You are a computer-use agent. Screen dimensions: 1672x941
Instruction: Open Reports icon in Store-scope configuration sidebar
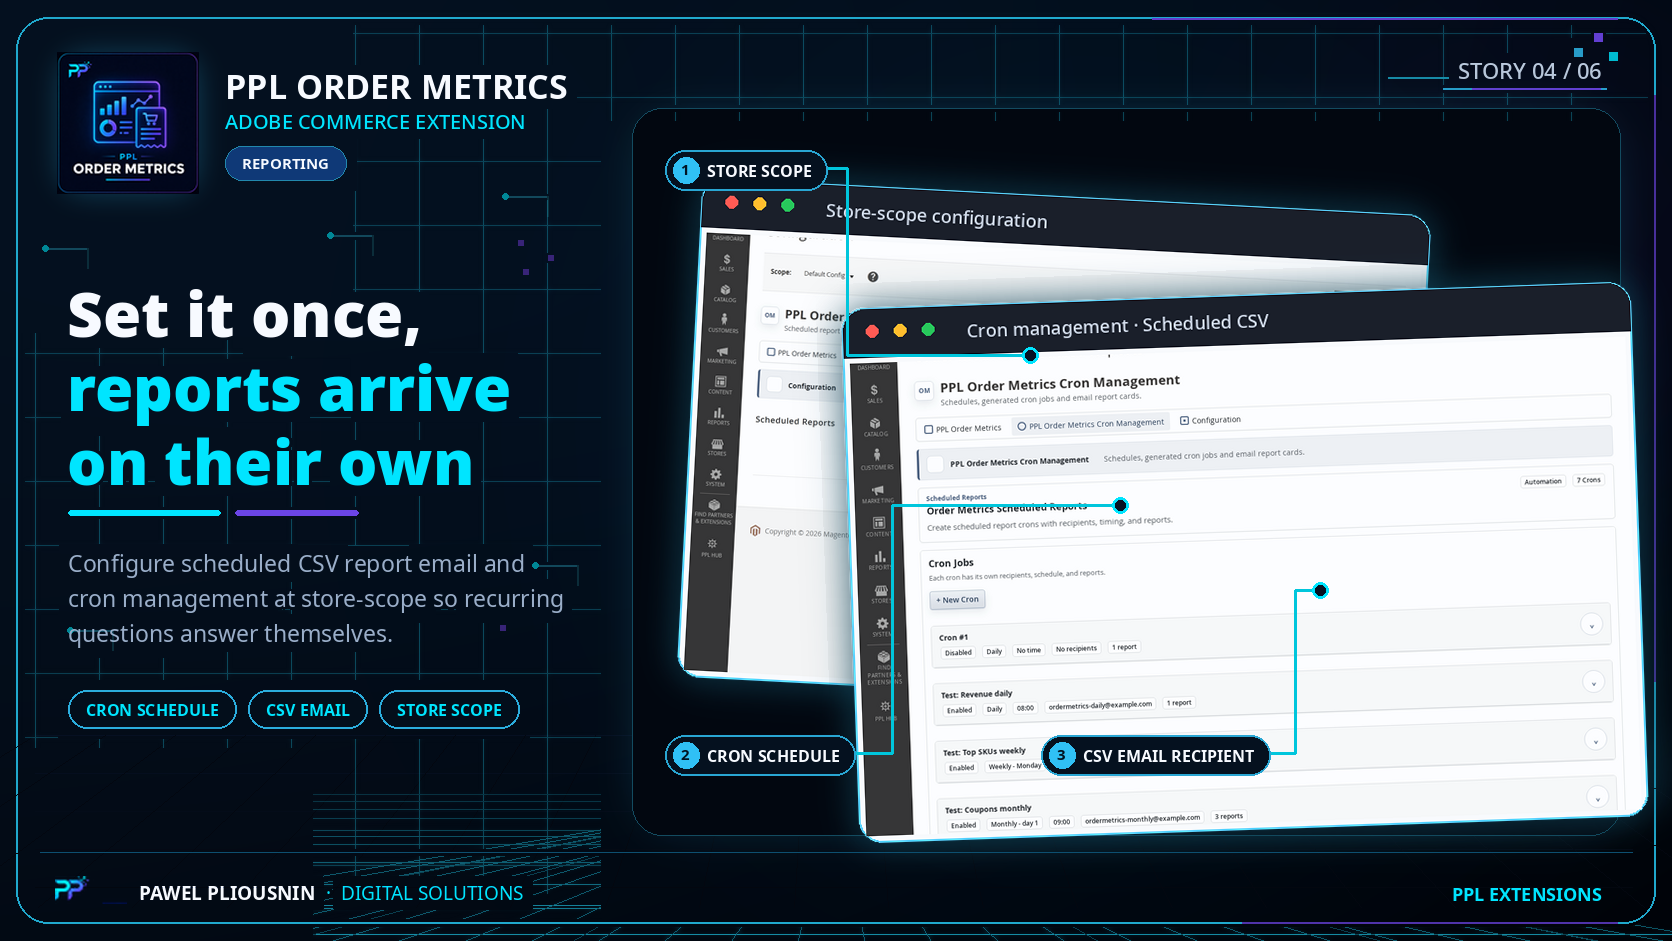coord(719,415)
